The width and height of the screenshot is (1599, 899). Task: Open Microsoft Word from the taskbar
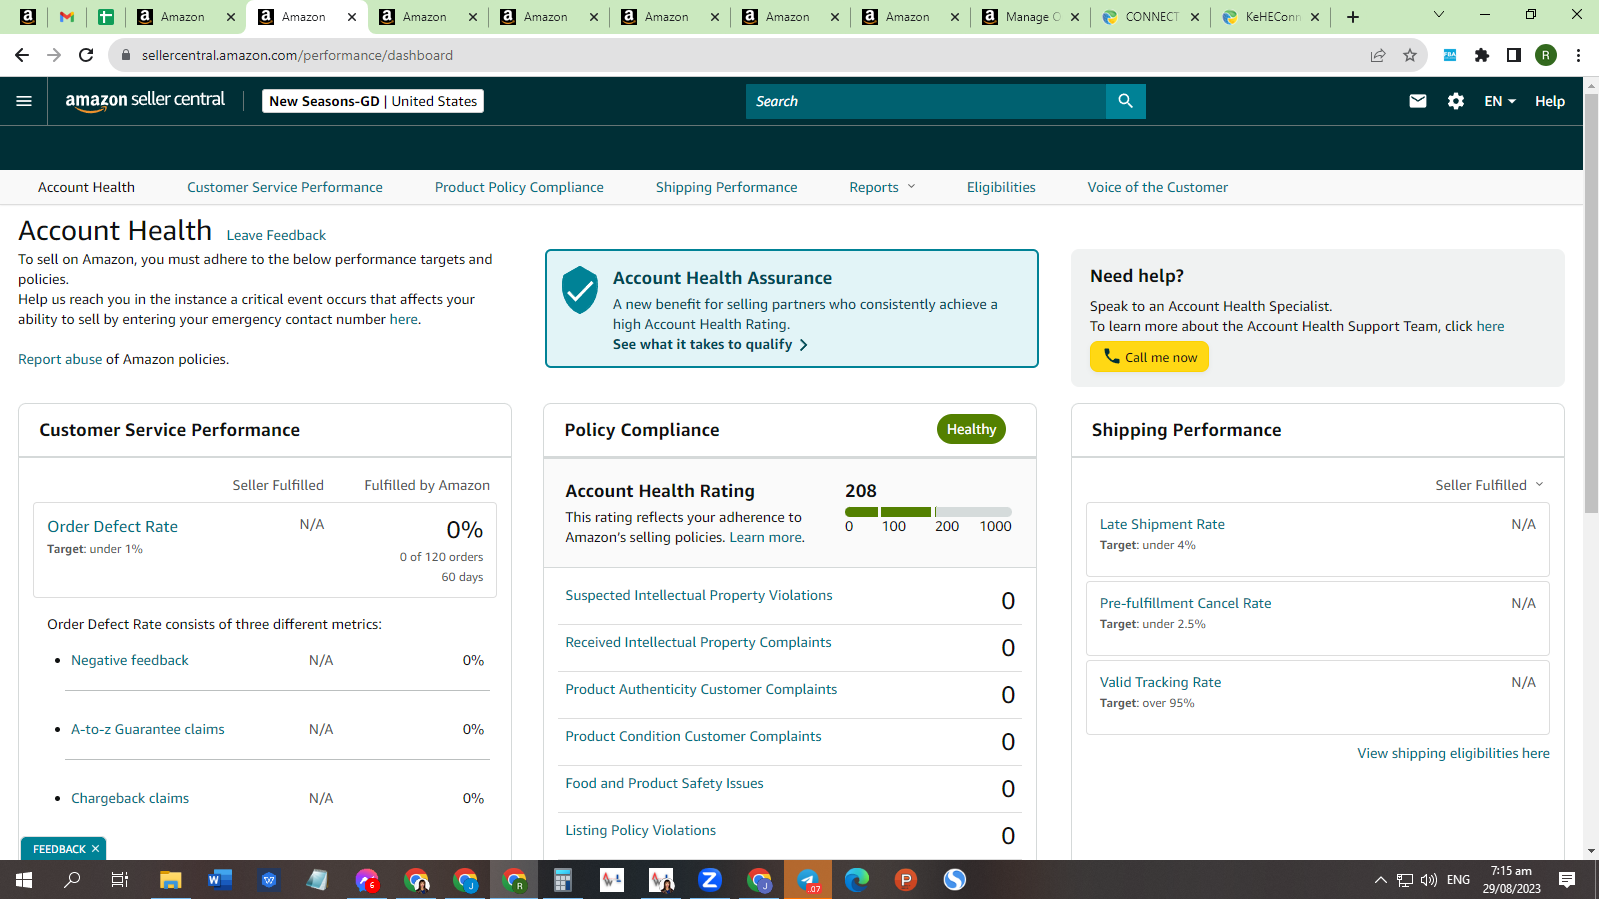point(219,880)
